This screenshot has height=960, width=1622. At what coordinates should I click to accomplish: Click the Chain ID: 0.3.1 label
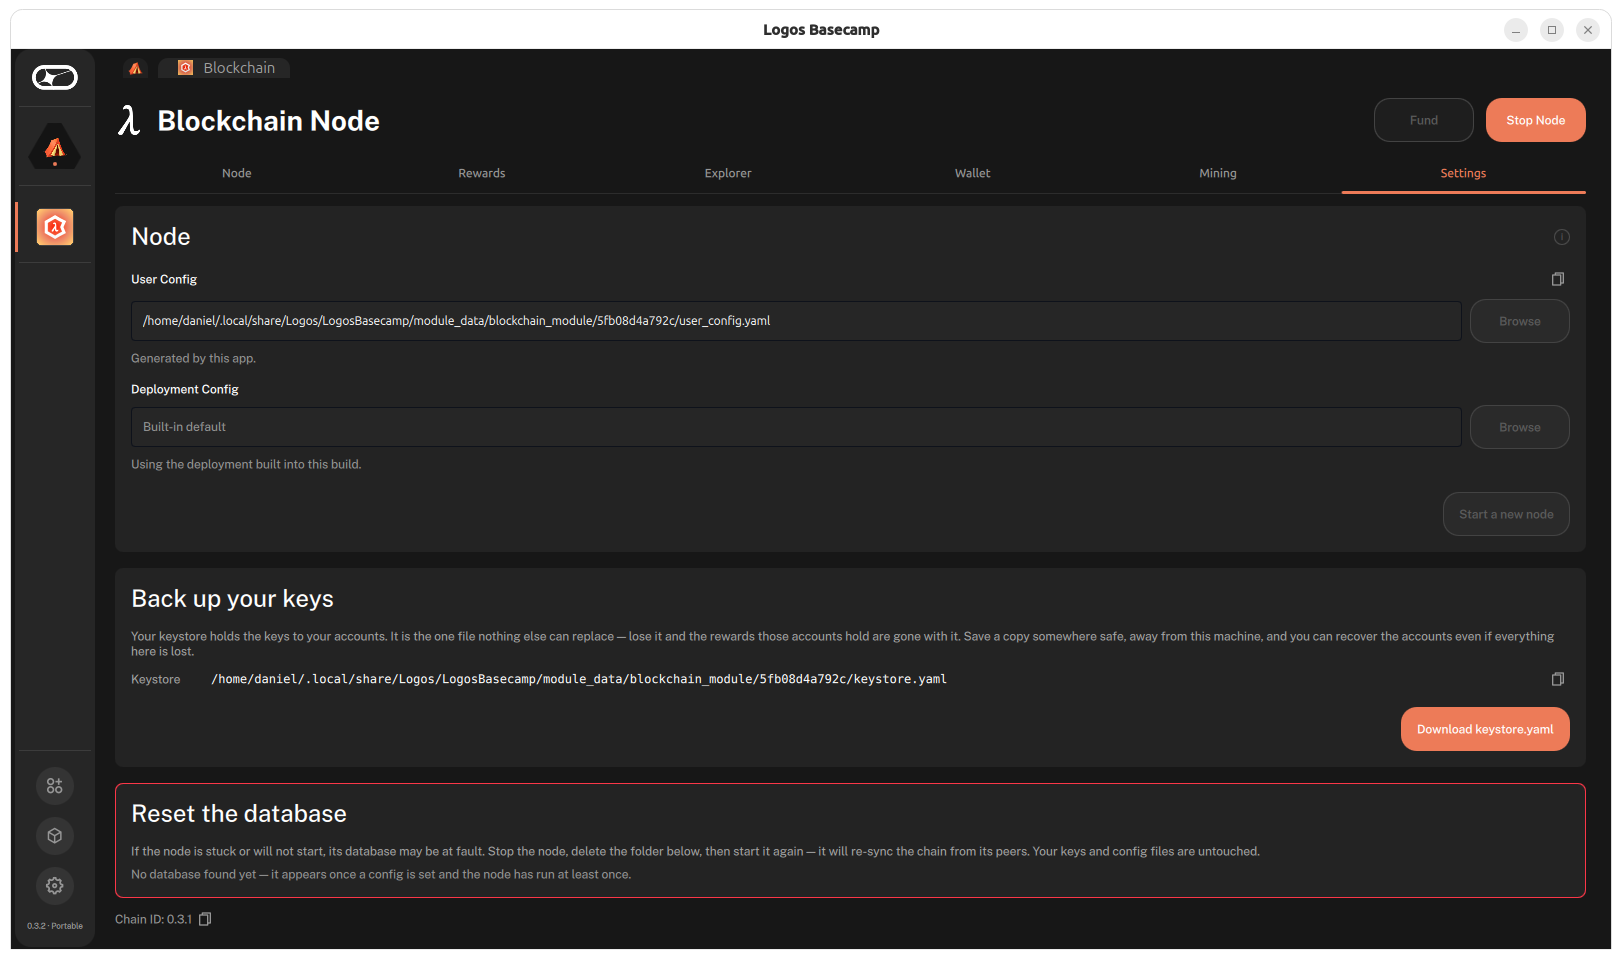153,919
